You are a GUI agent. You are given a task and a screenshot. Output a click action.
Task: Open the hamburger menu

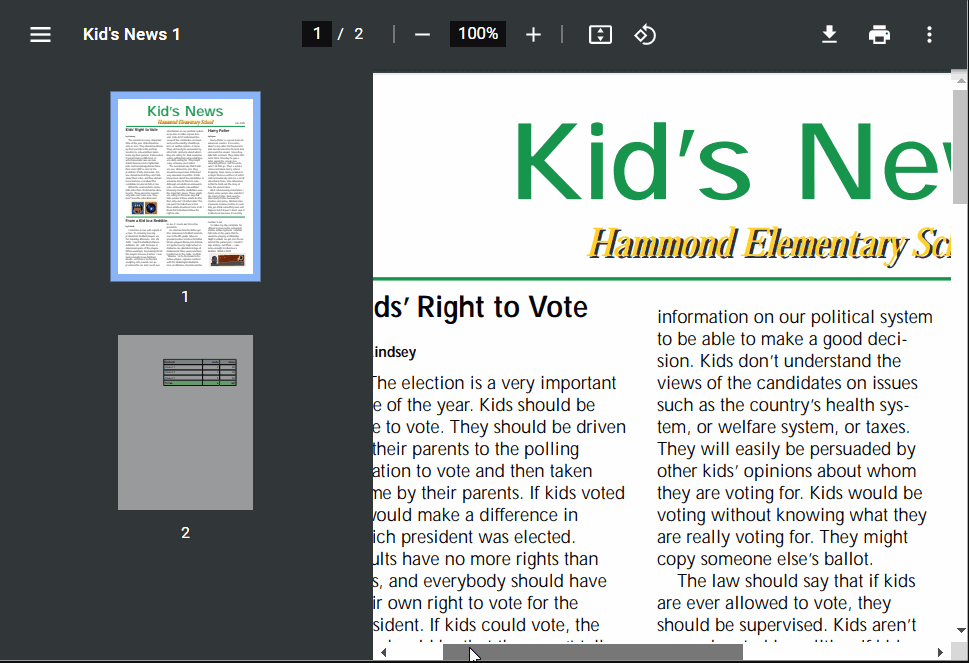click(x=40, y=34)
